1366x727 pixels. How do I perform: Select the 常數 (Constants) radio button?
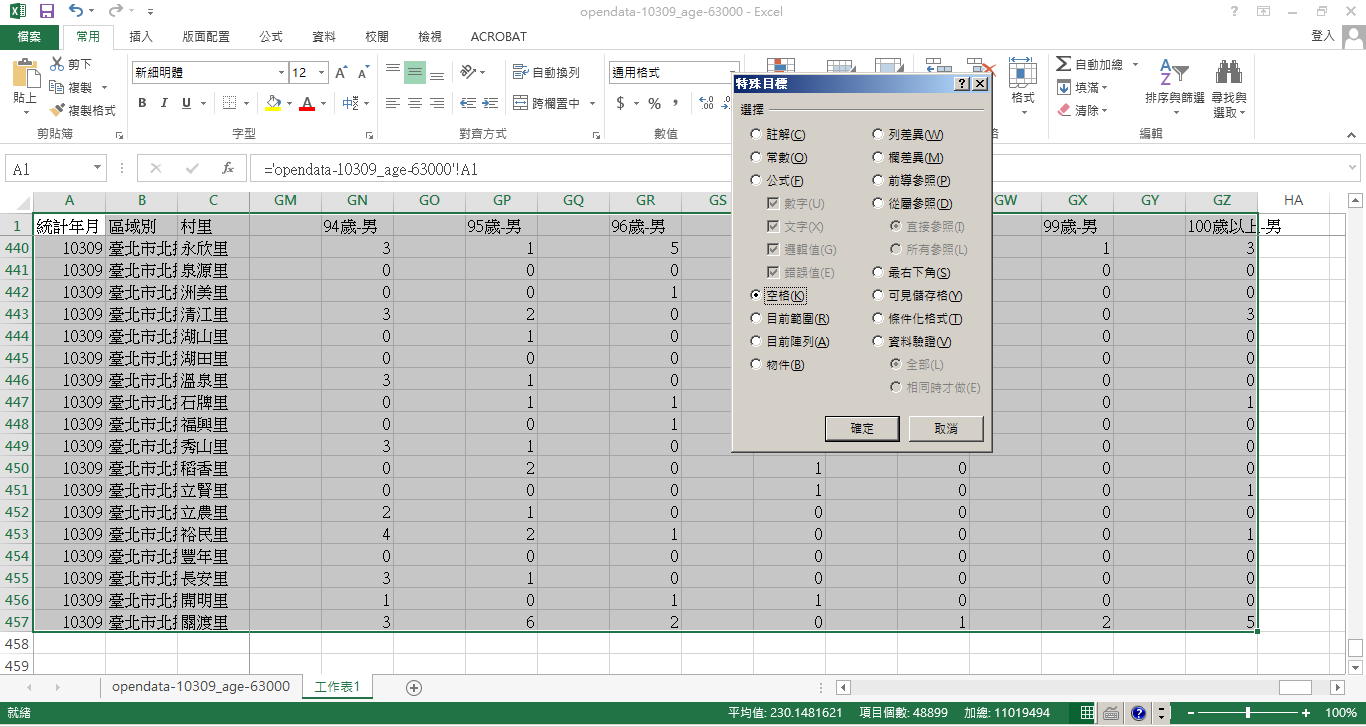[757, 158]
